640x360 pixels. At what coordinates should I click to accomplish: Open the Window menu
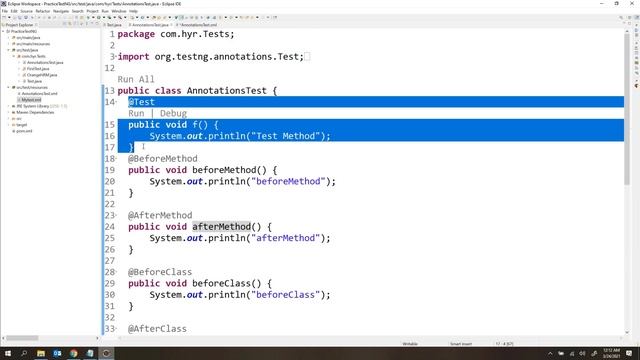(x=119, y=11)
